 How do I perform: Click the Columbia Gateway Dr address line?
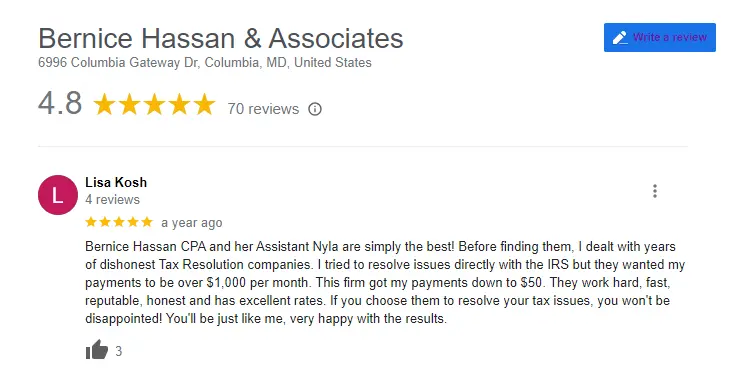[x=205, y=63]
